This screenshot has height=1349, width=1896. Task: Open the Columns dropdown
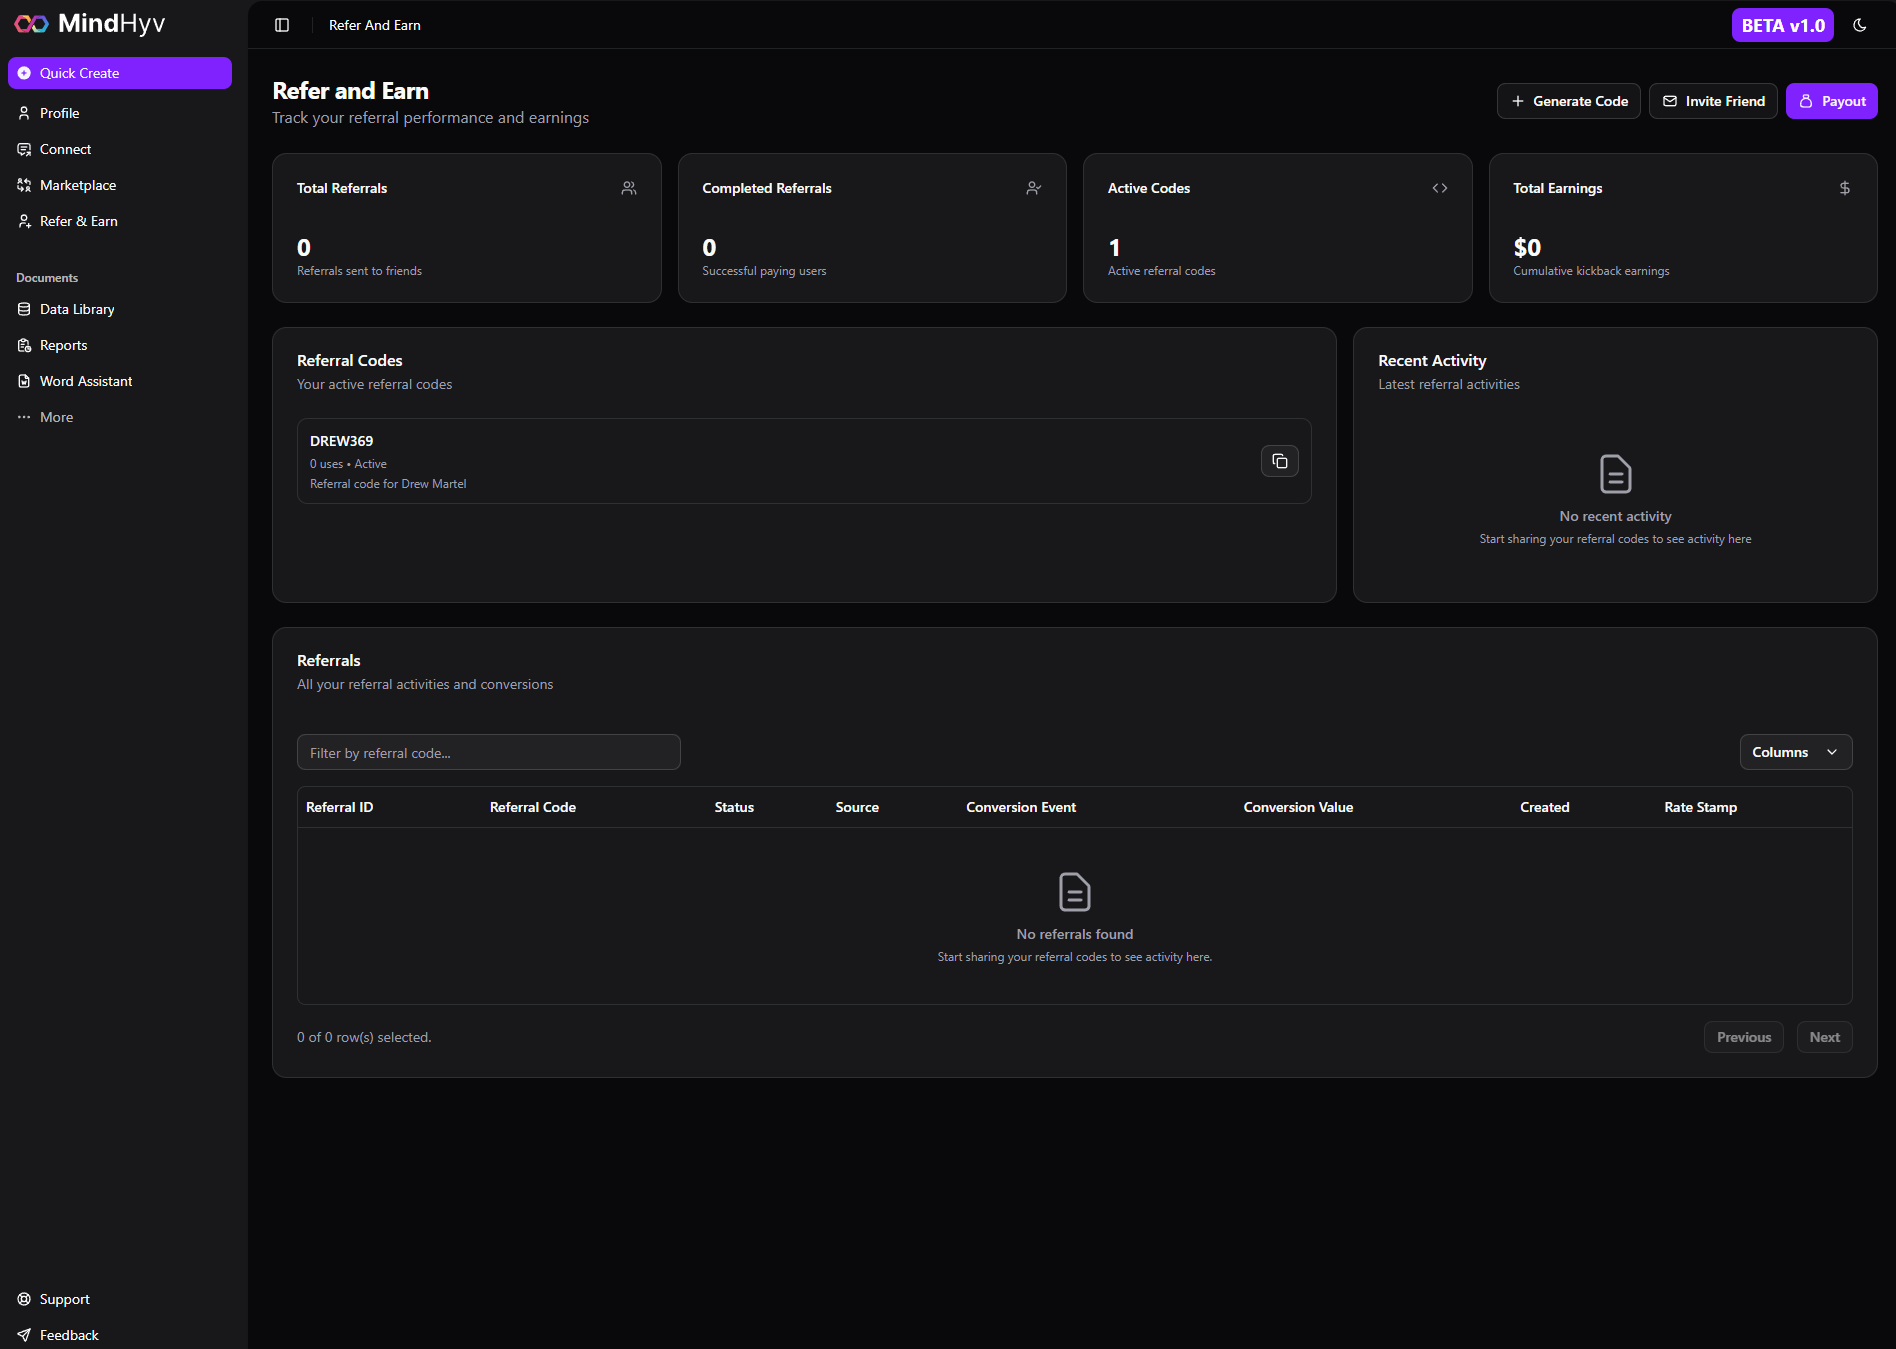[1796, 752]
